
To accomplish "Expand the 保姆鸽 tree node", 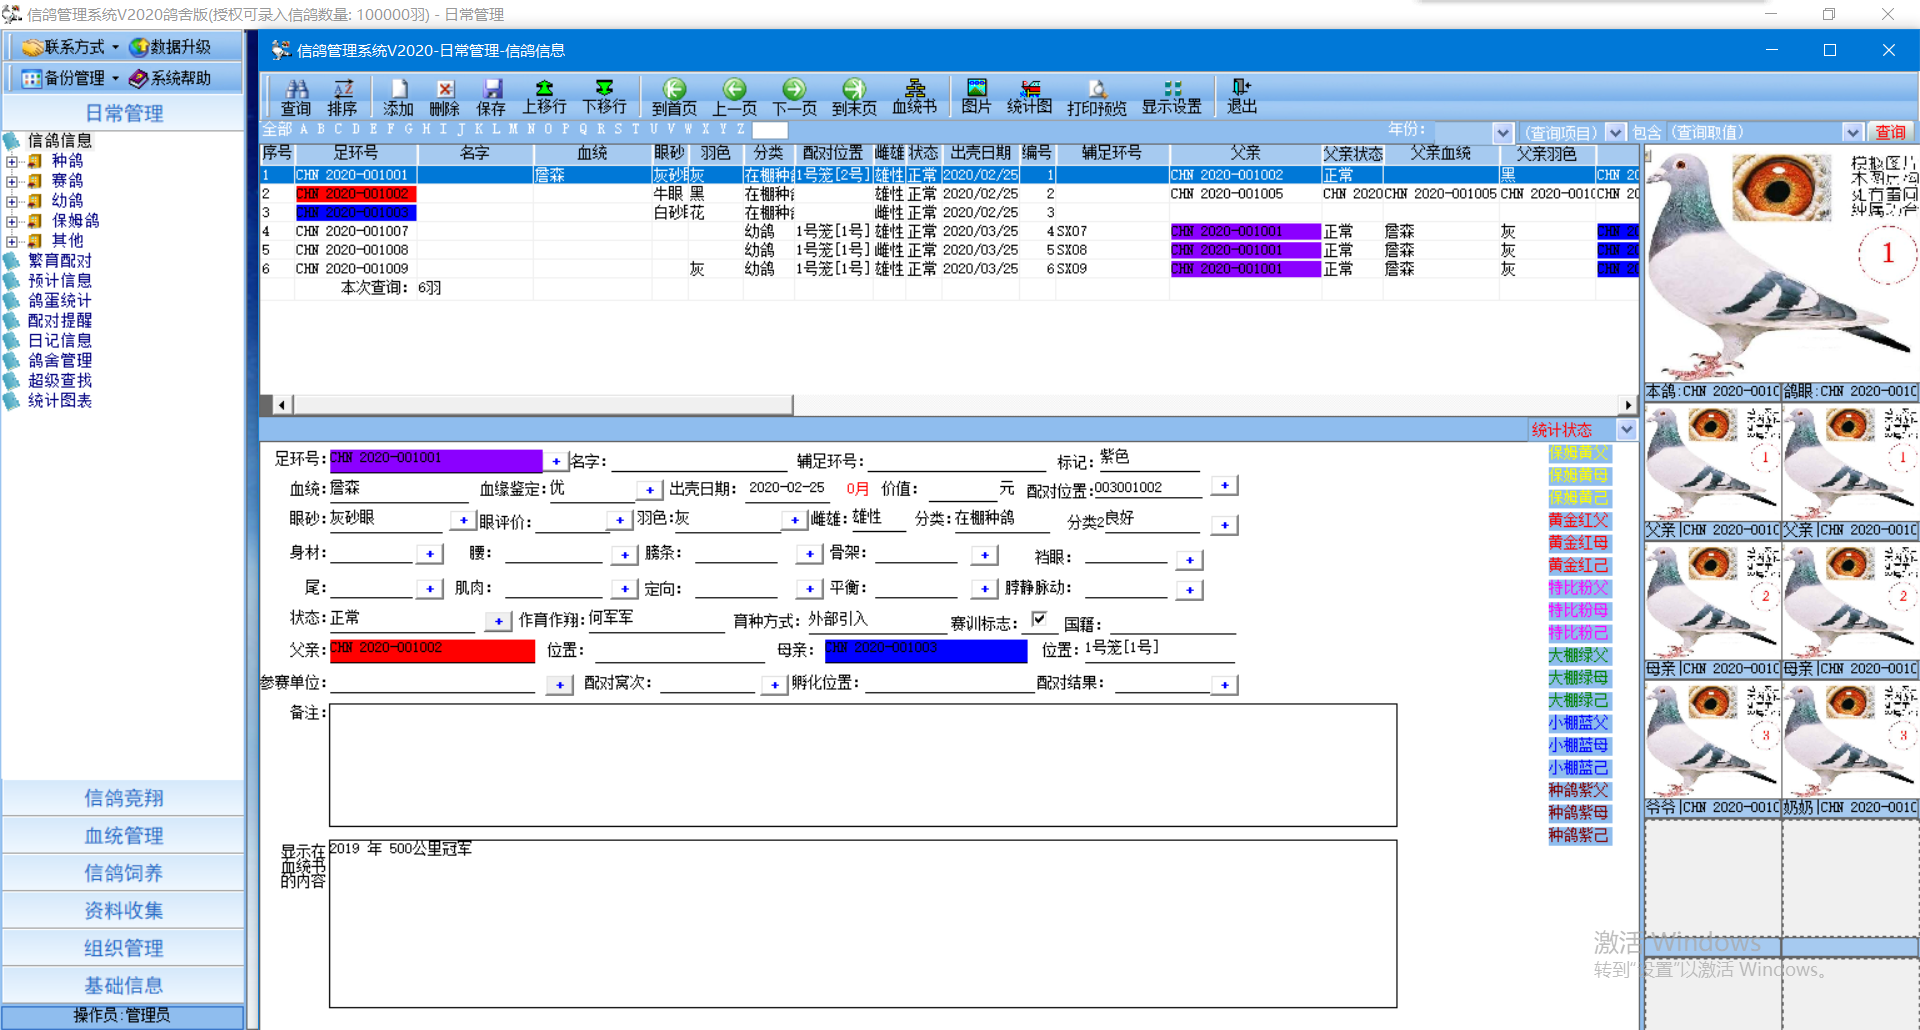I will 12,221.
